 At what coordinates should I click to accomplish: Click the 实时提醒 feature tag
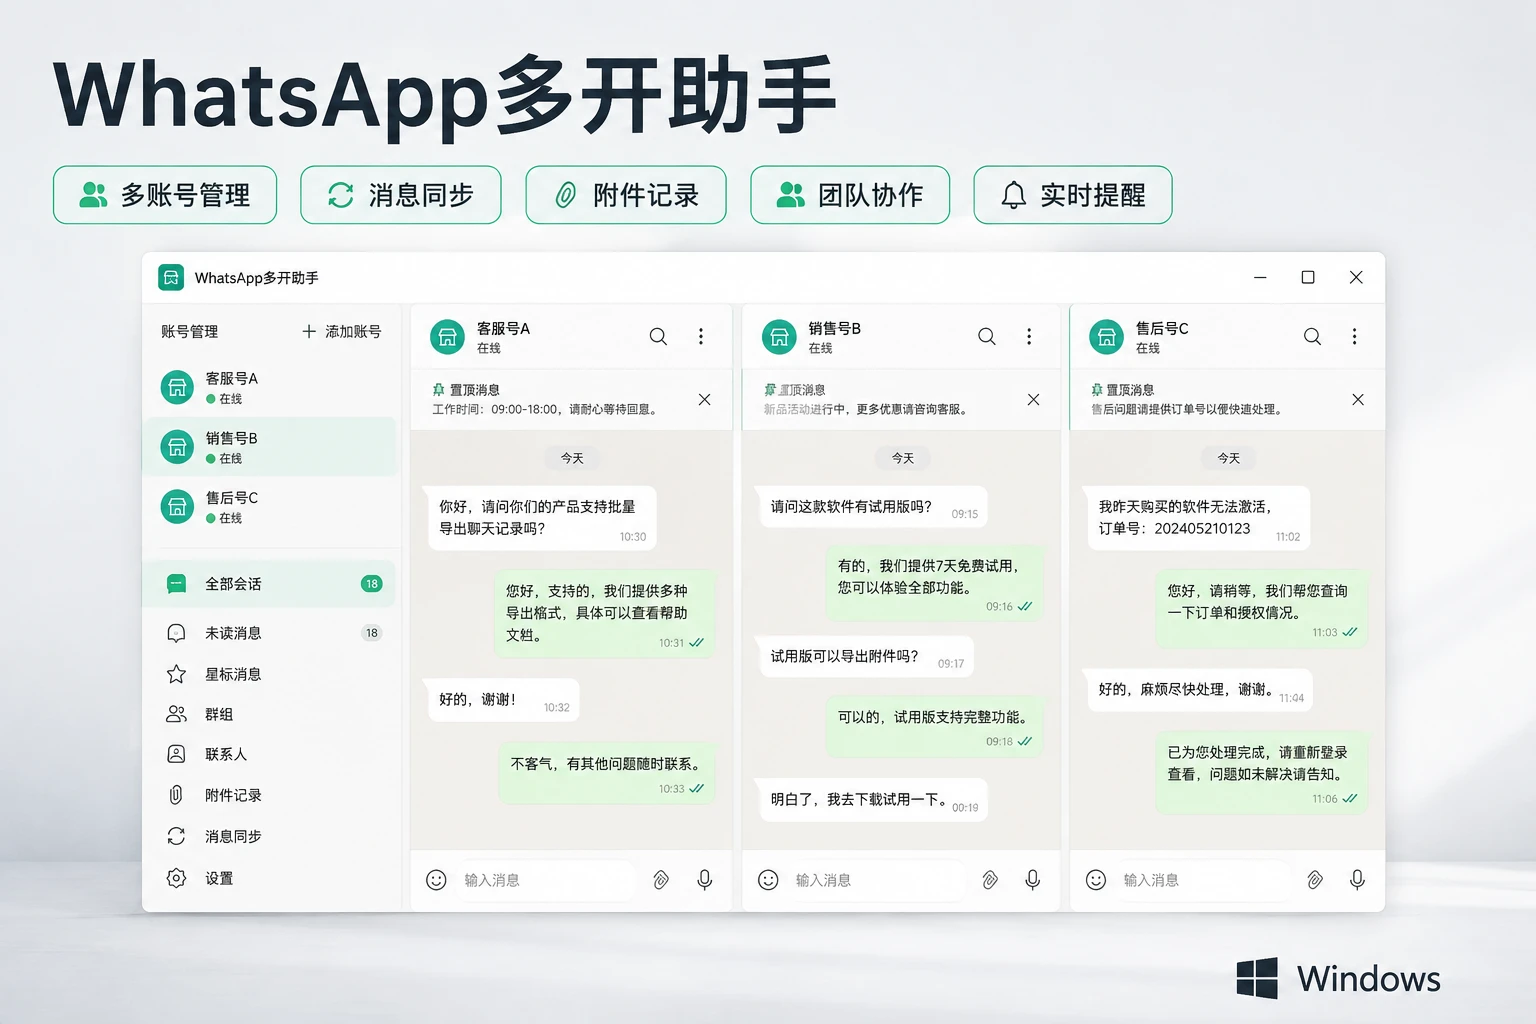[x=1073, y=195]
